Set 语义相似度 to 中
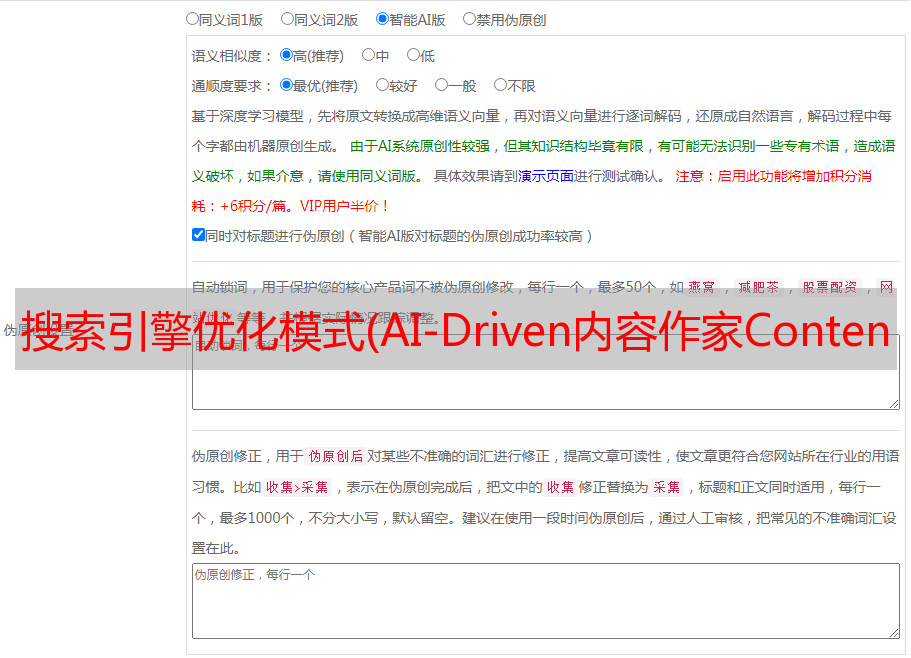Image resolution: width=911 pixels, height=658 pixels. (368, 55)
